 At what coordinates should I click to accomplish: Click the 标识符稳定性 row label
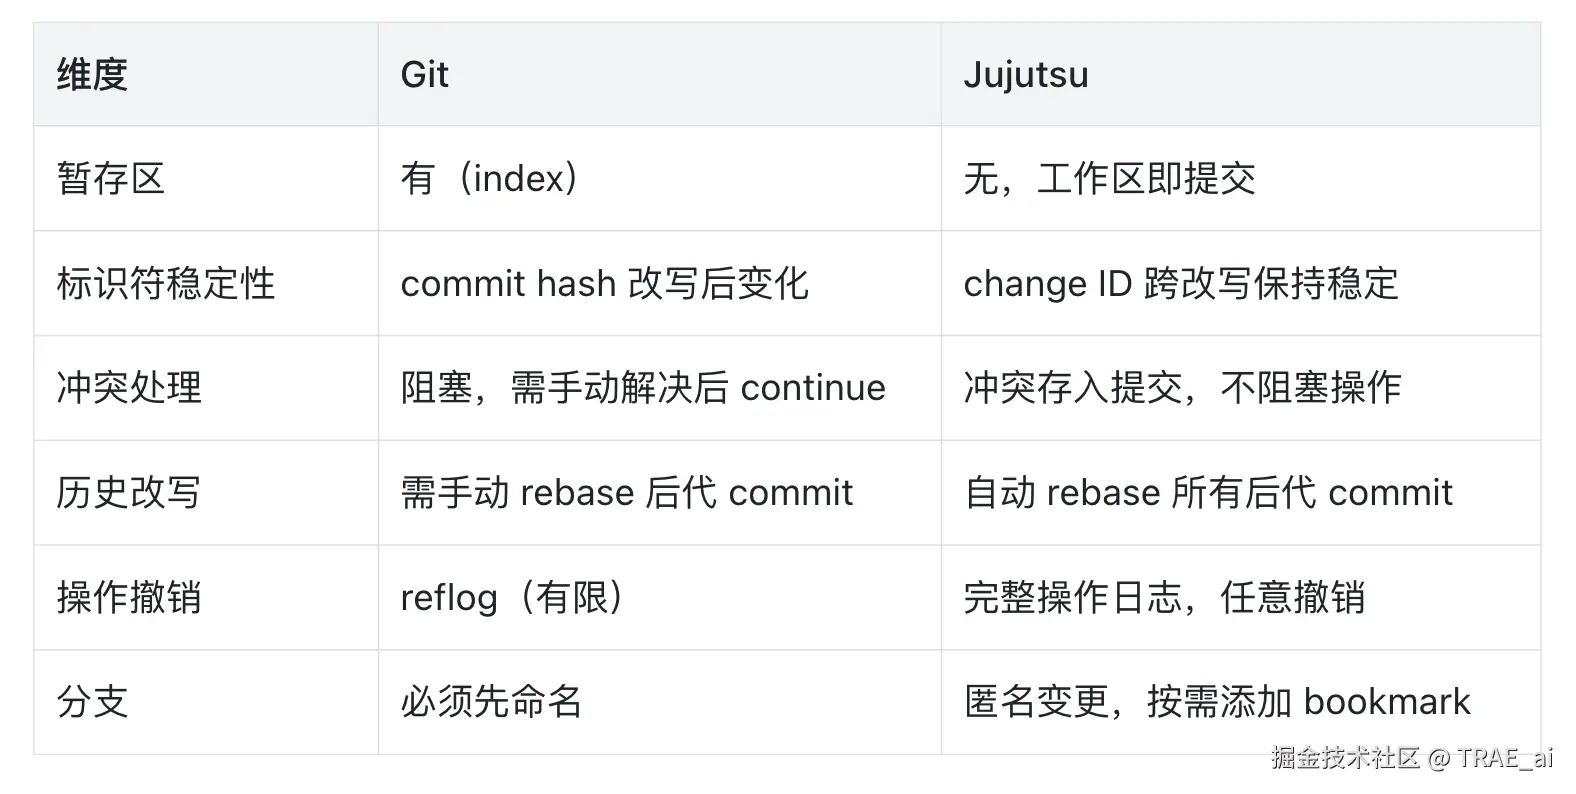(x=165, y=284)
